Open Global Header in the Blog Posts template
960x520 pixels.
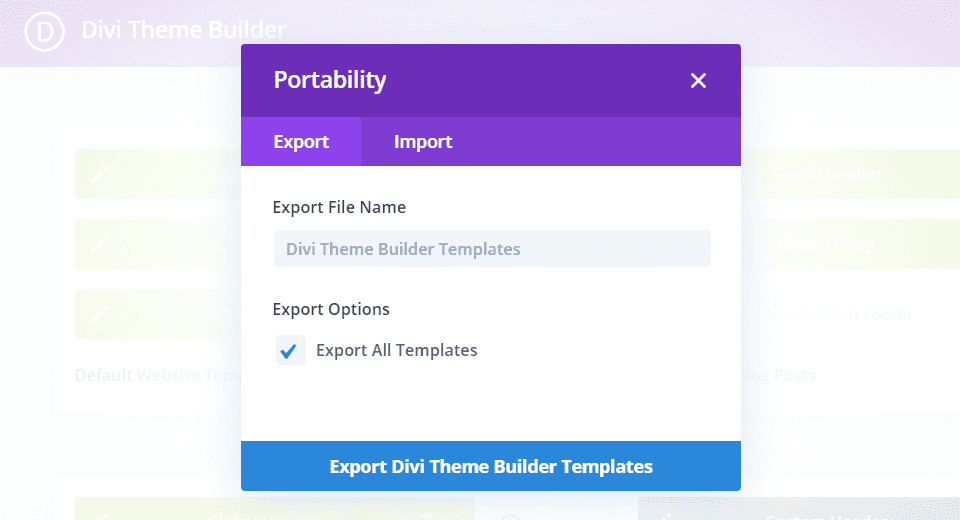[x=826, y=175]
